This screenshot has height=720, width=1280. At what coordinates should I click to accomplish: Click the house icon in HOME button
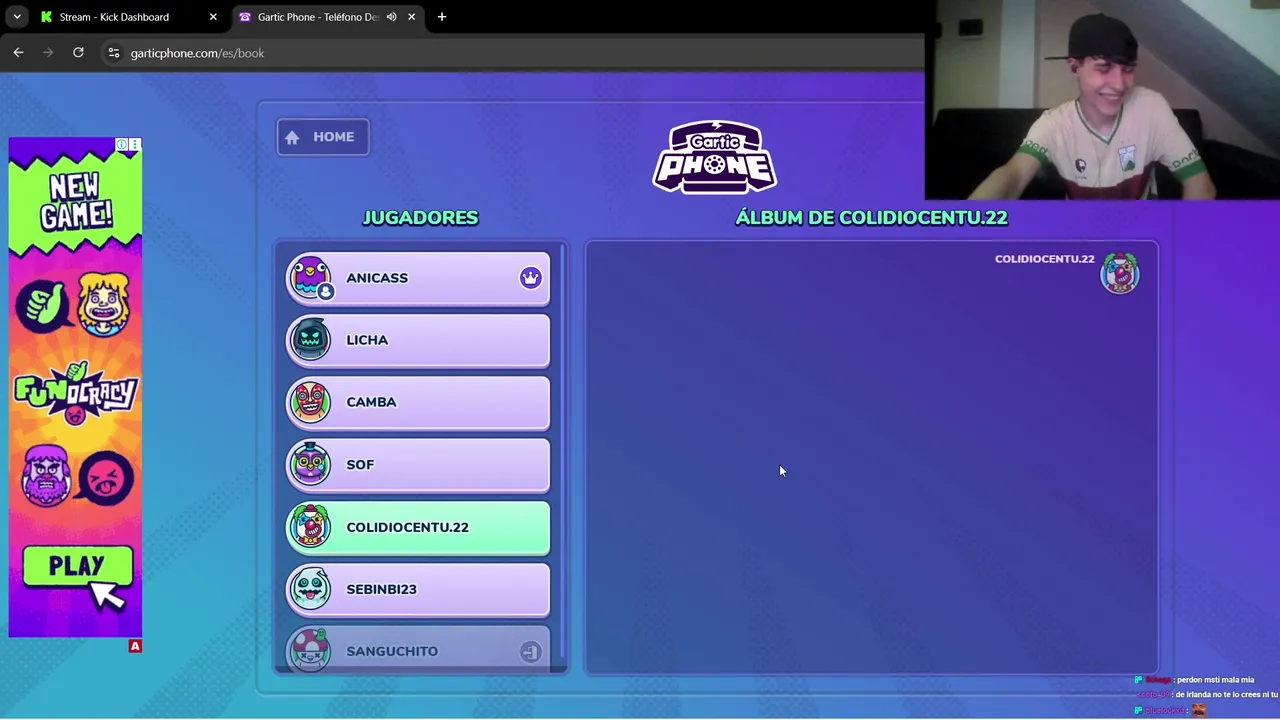pos(292,138)
